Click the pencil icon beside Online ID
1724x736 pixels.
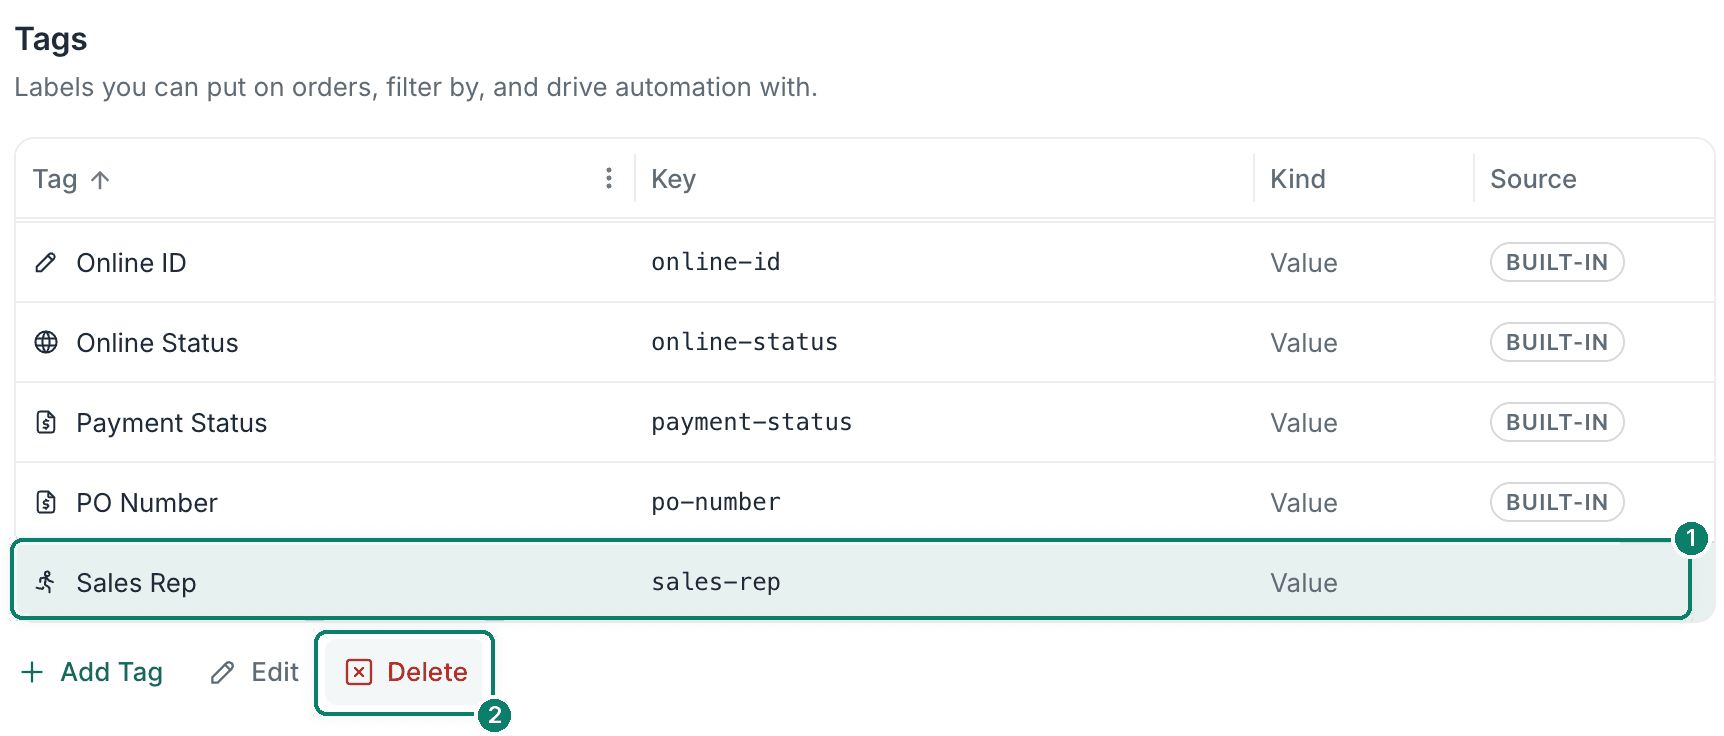tap(46, 263)
